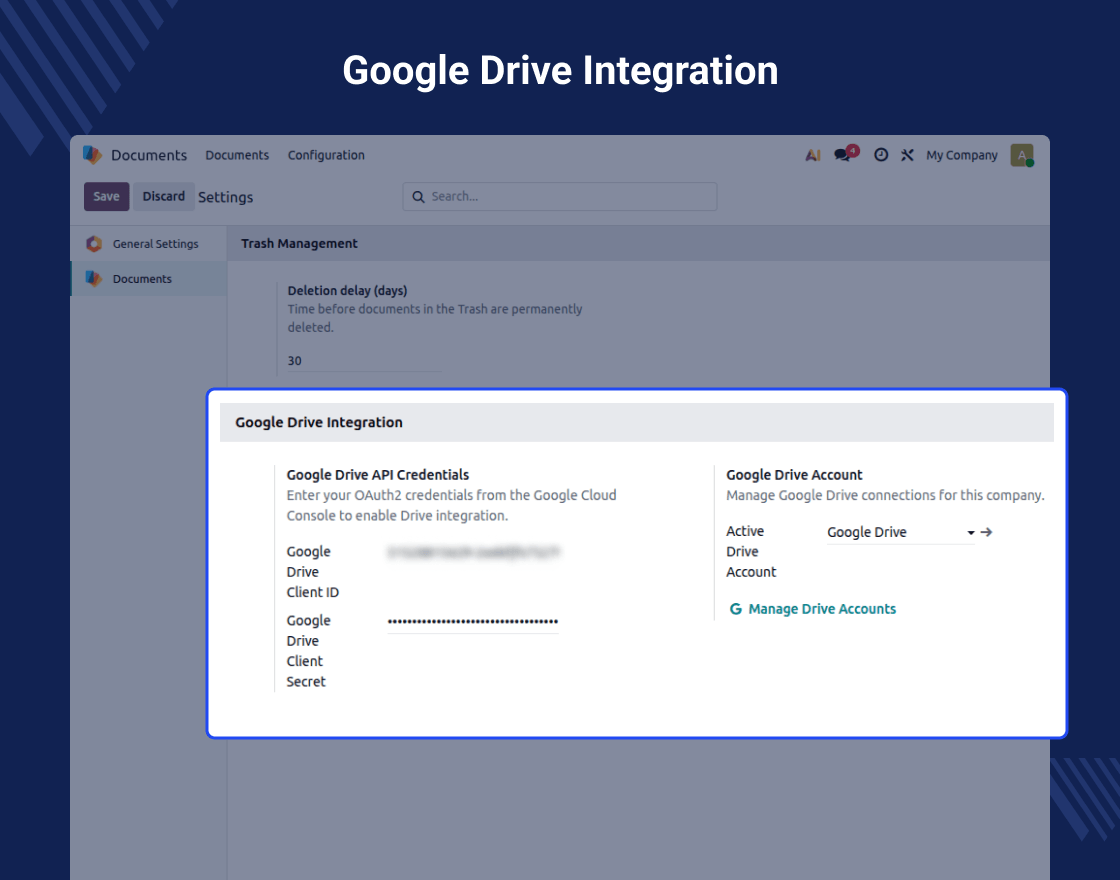Open the AI assistant icon
The width and height of the screenshot is (1120, 880).
pyautogui.click(x=813, y=155)
